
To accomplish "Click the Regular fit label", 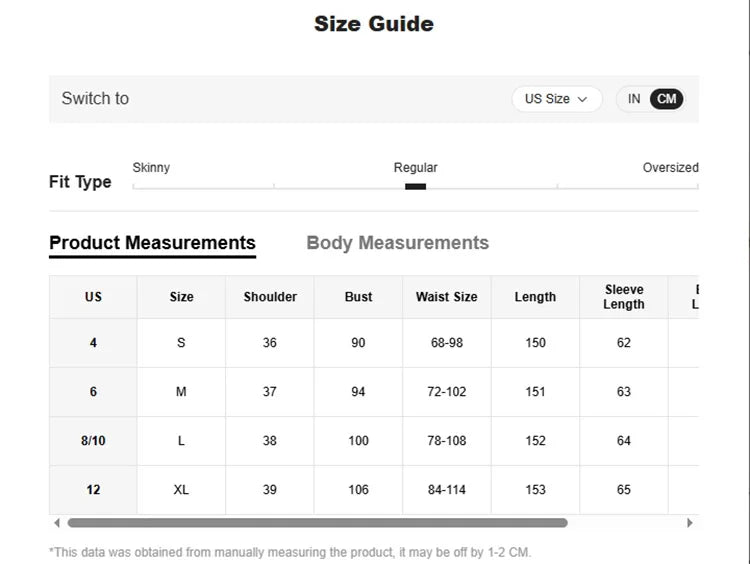I will tap(415, 167).
